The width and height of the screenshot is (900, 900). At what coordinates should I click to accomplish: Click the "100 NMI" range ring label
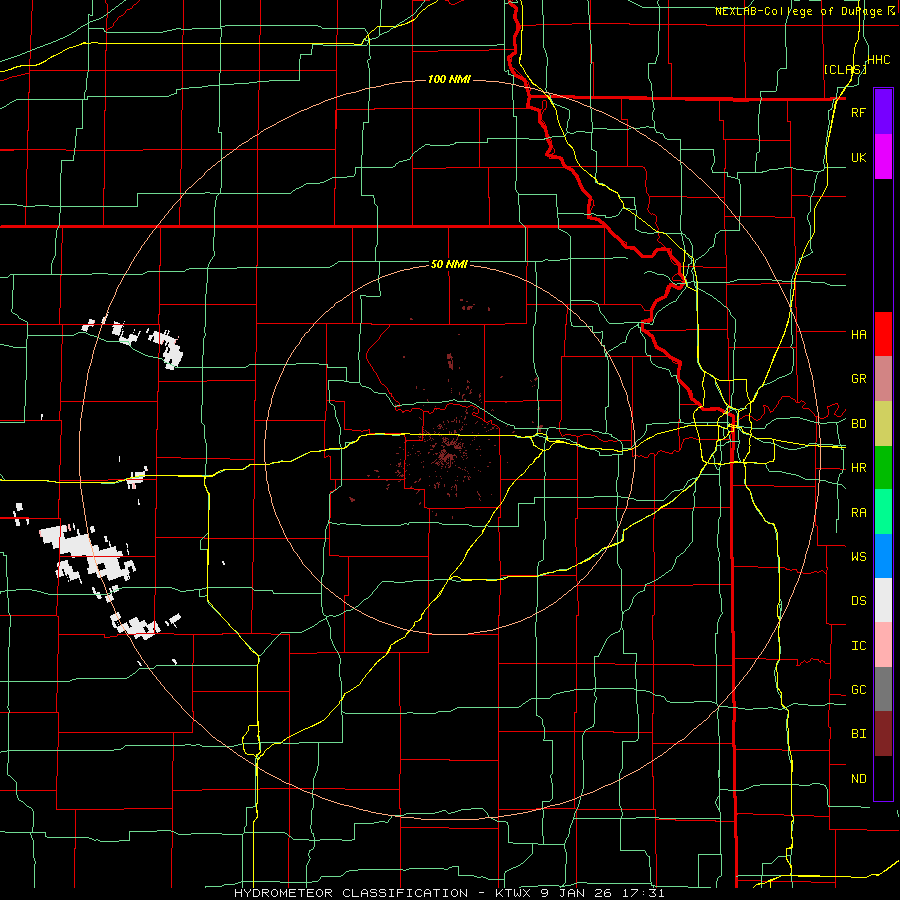(449, 79)
